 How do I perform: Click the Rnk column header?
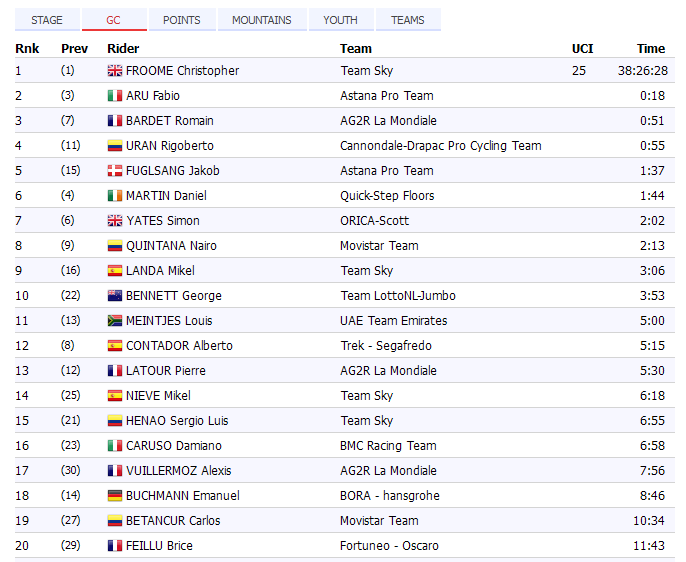(27, 48)
